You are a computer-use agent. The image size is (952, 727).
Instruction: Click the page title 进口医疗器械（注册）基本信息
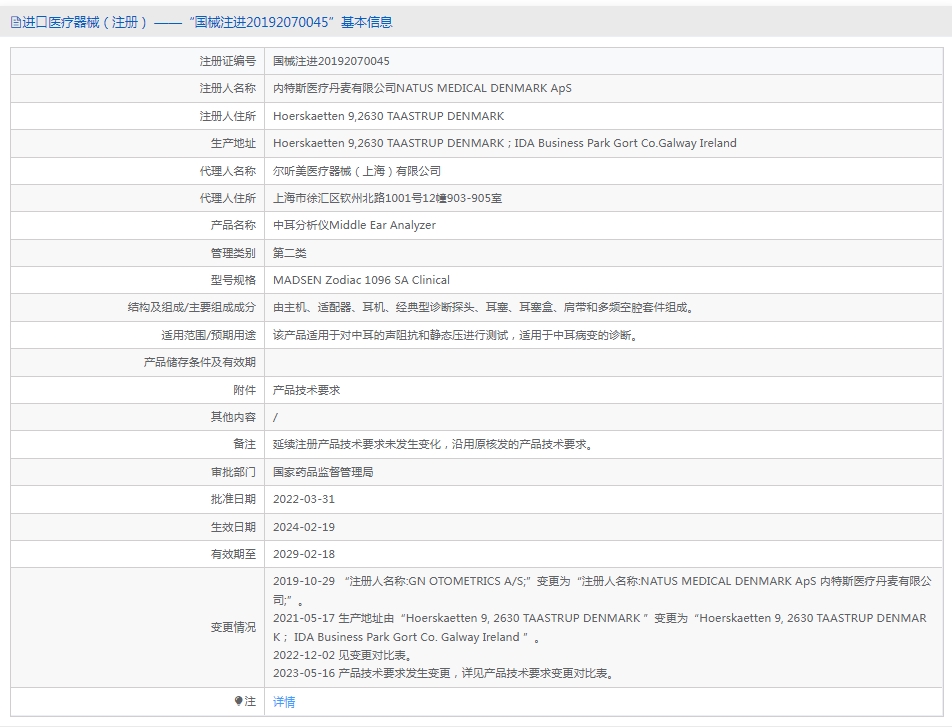point(207,22)
